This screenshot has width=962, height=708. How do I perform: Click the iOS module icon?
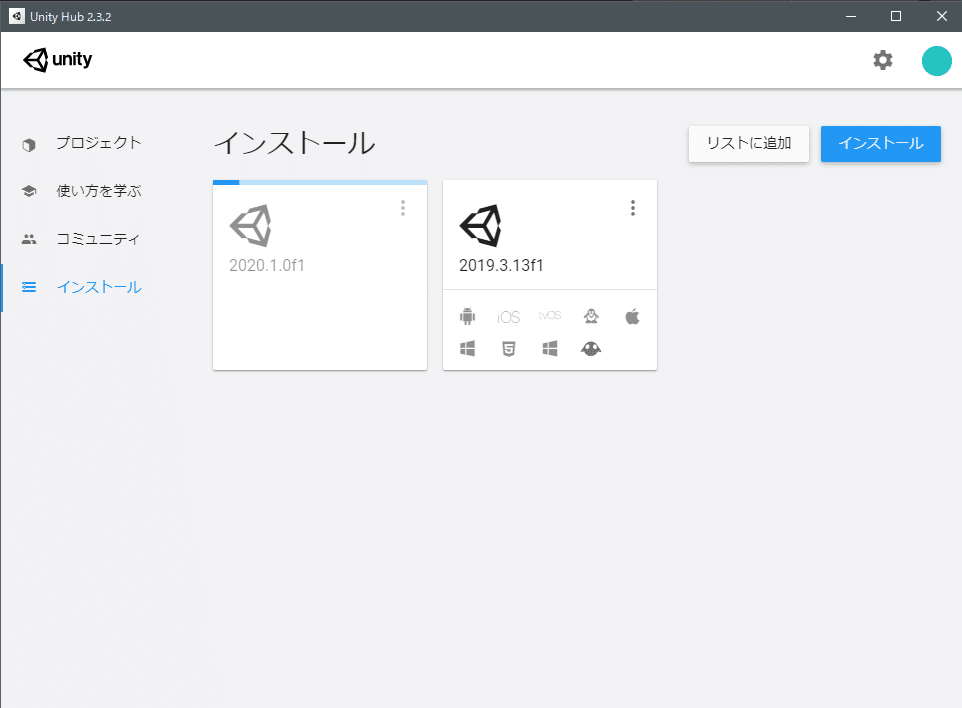[x=508, y=315]
